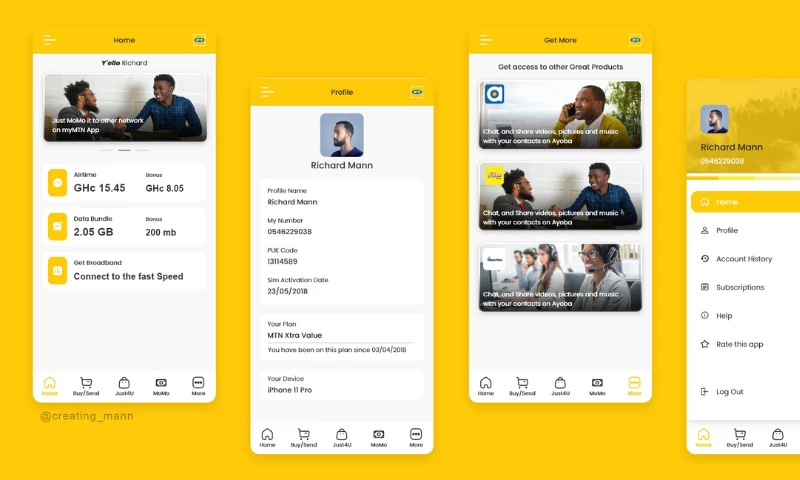This screenshot has height=480, width=800.
Task: Tap MTN logo icon on Get More screen
Action: (x=635, y=40)
